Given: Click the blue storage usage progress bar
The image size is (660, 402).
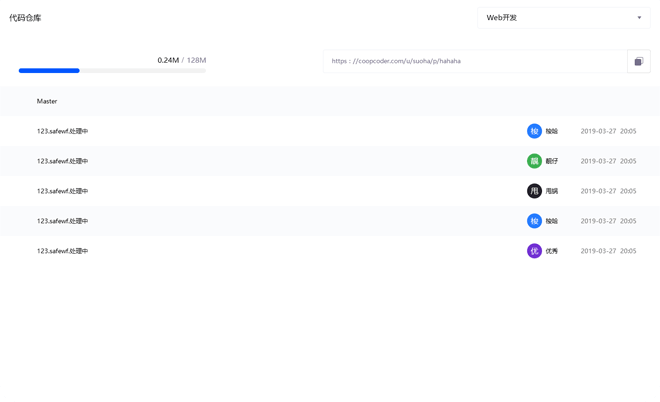Looking at the screenshot, I should pyautogui.click(x=49, y=71).
